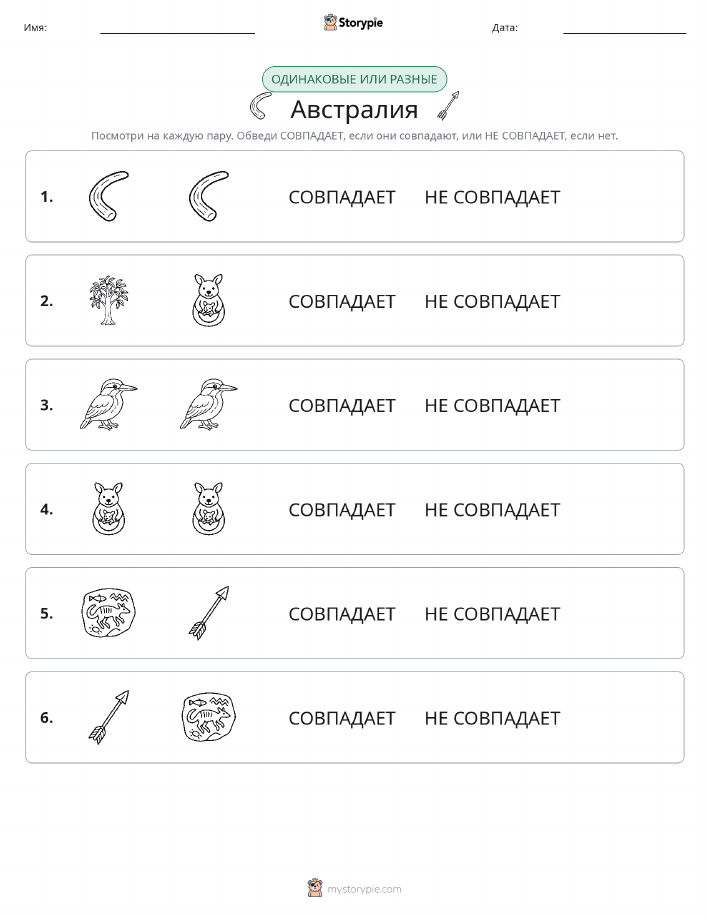The image size is (709, 917).
Task: Click the tree picture in row 2
Action: [108, 301]
